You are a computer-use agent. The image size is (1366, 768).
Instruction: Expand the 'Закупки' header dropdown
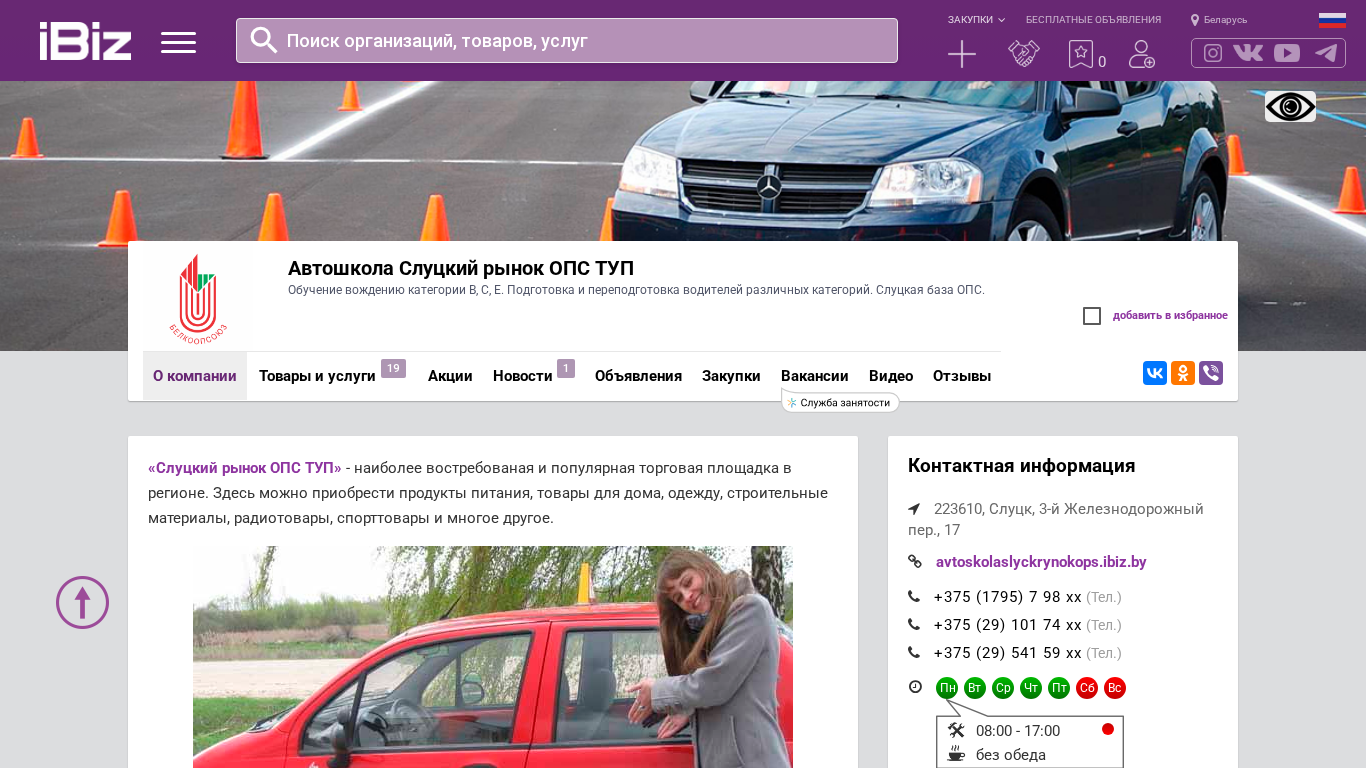pyautogui.click(x=976, y=20)
